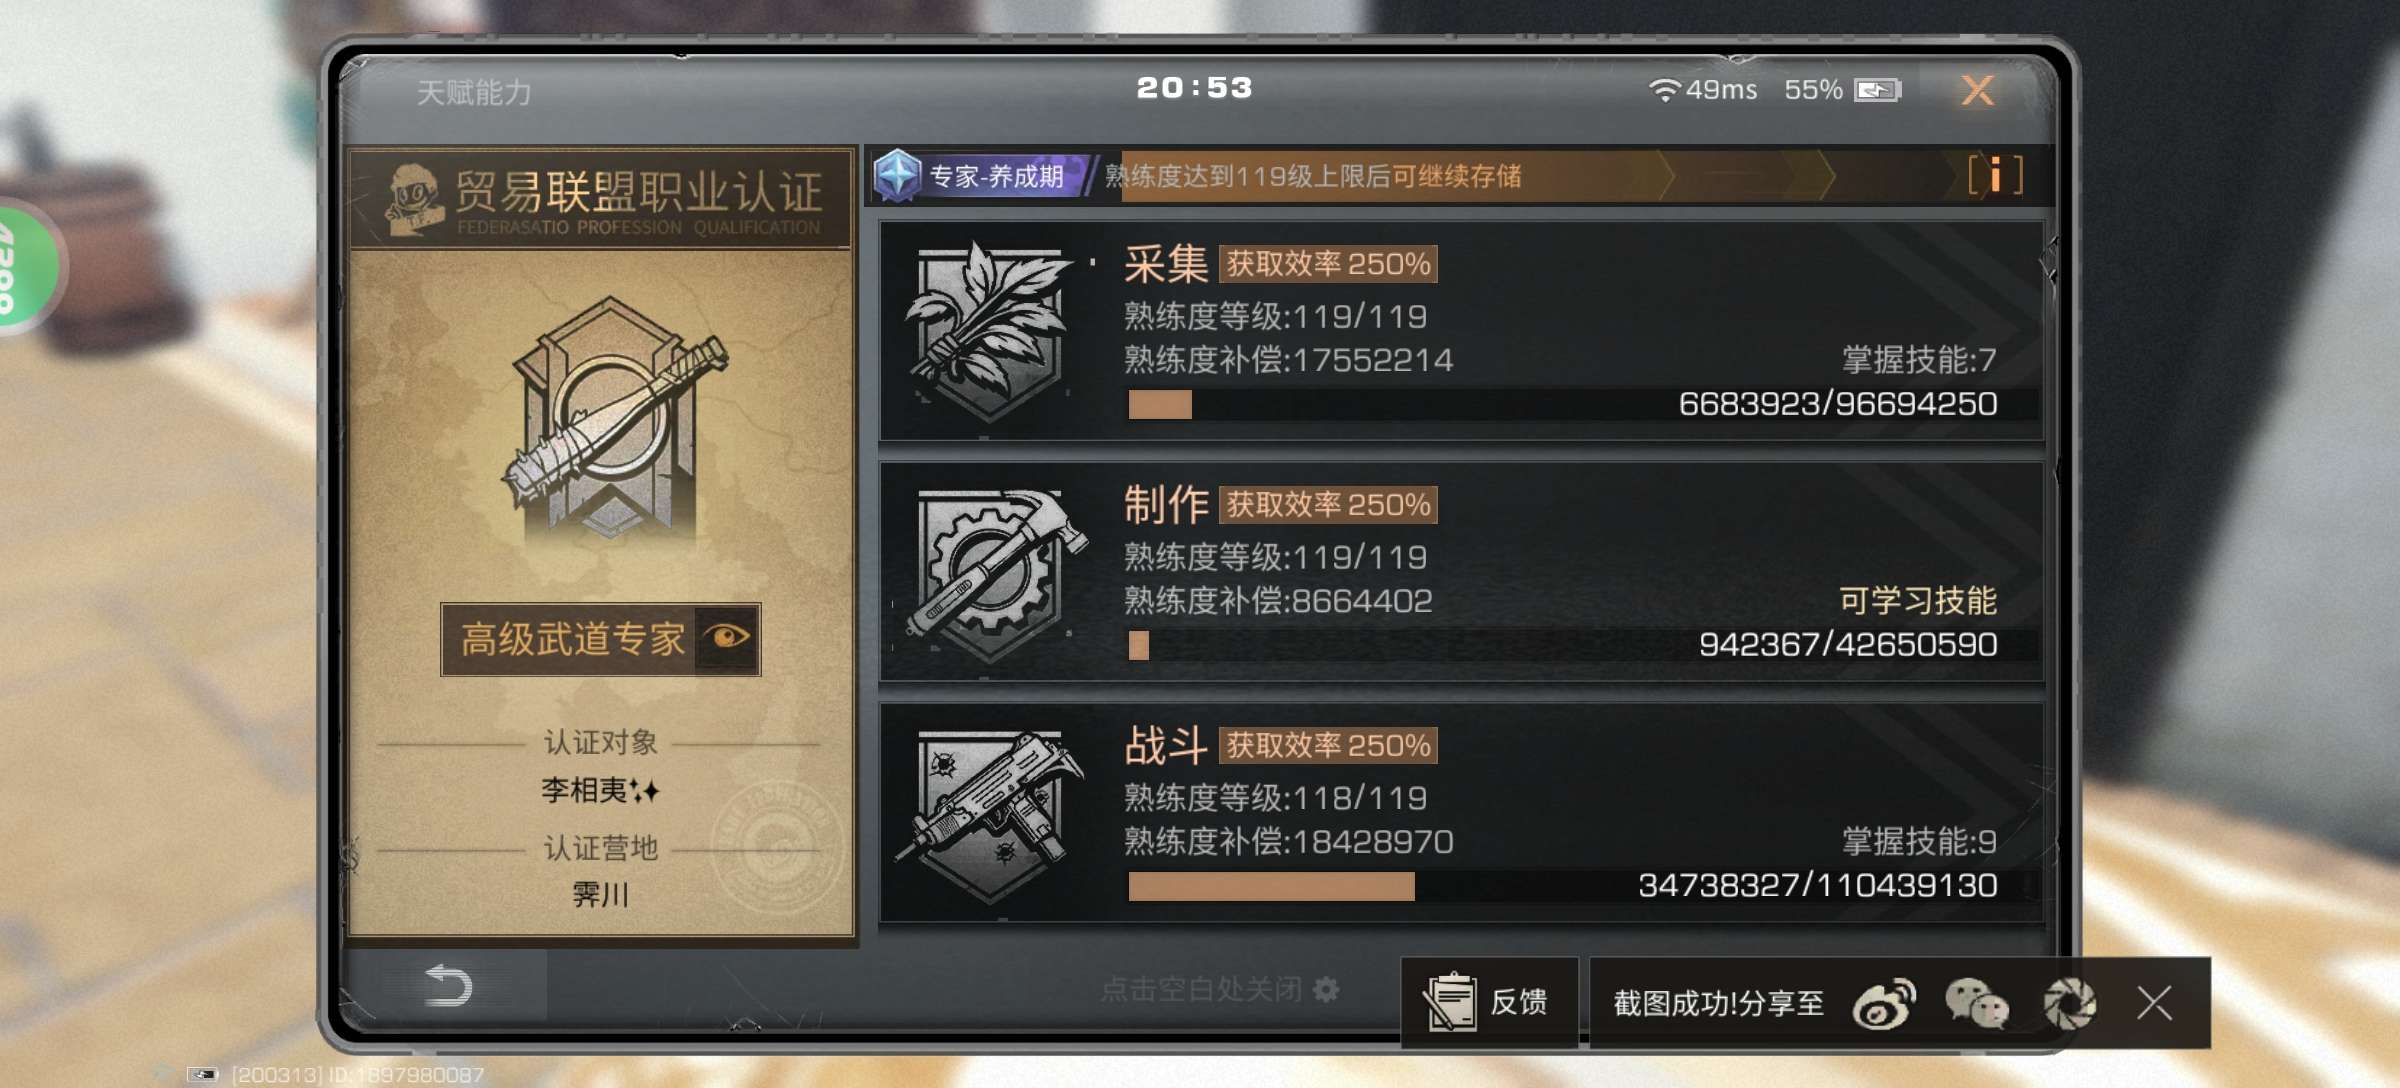Expand the 采集 proficiency row
The width and height of the screenshot is (2400, 1088).
(1461, 330)
